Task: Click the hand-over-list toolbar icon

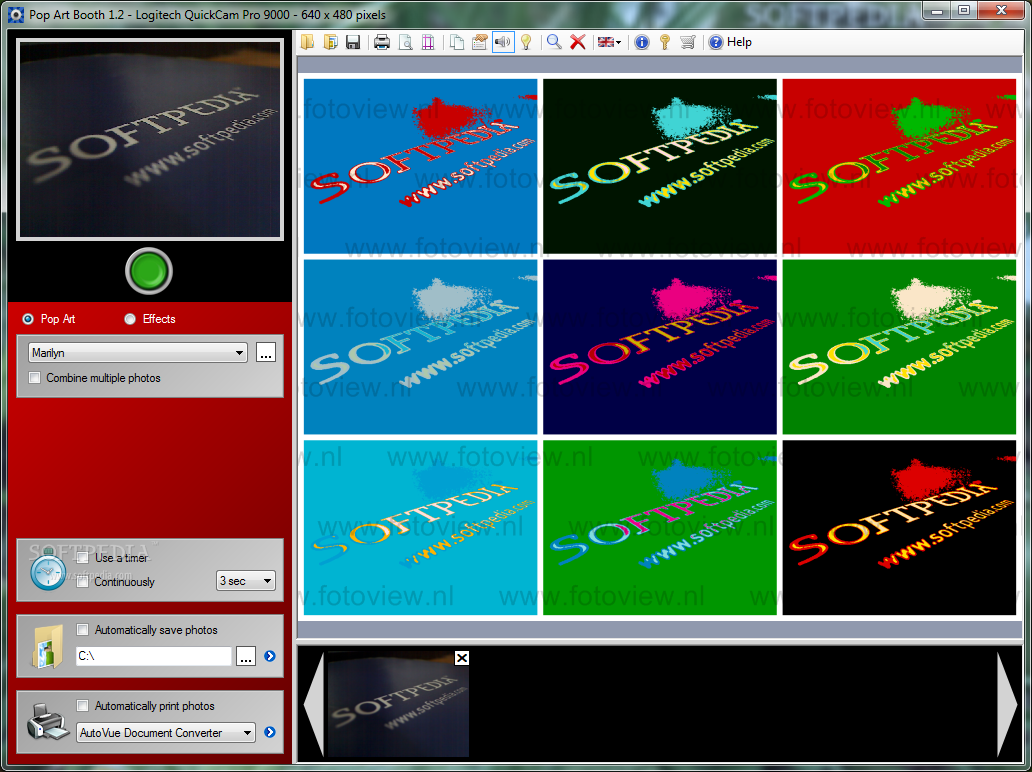Action: click(480, 42)
